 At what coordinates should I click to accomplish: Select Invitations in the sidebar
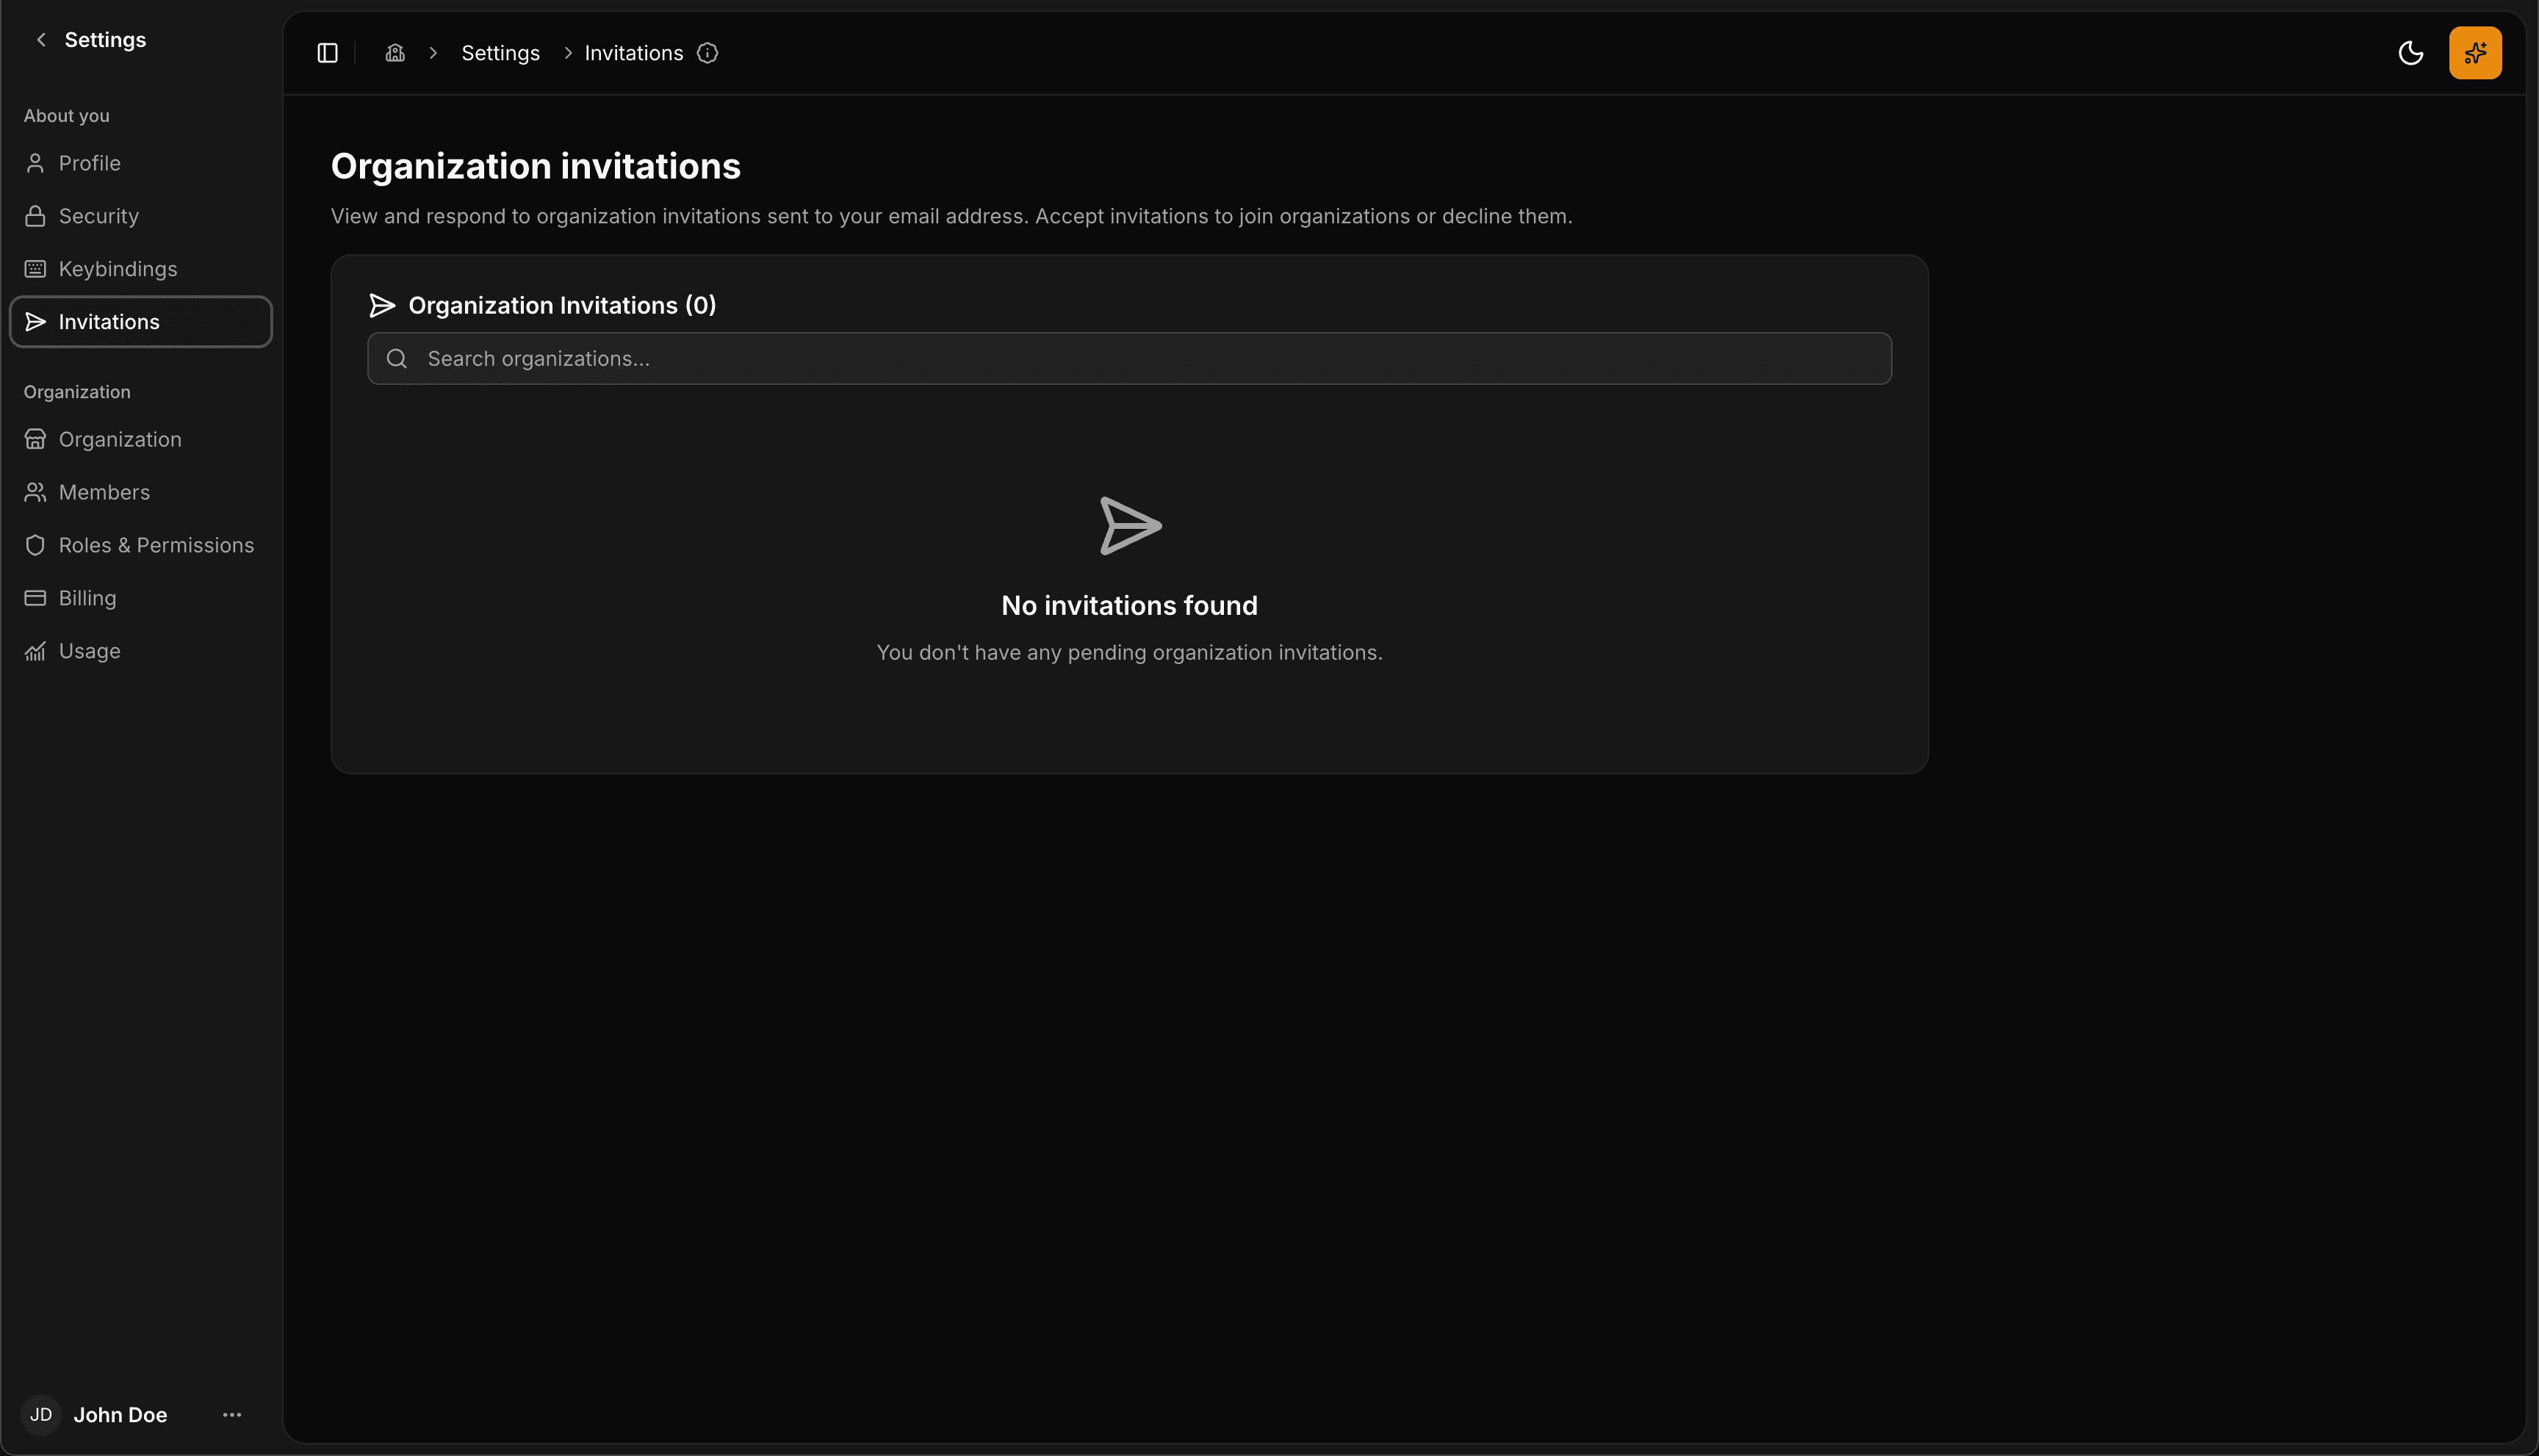point(109,321)
